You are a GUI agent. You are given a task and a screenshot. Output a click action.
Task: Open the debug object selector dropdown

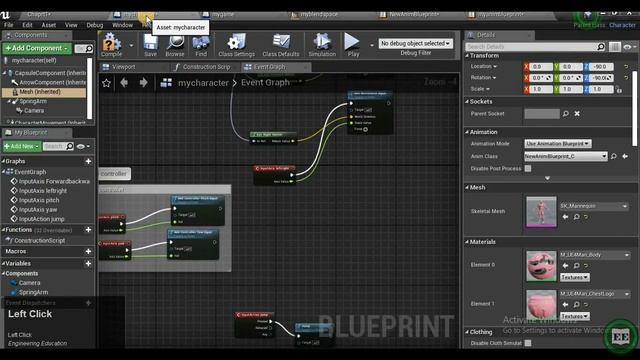click(416, 43)
